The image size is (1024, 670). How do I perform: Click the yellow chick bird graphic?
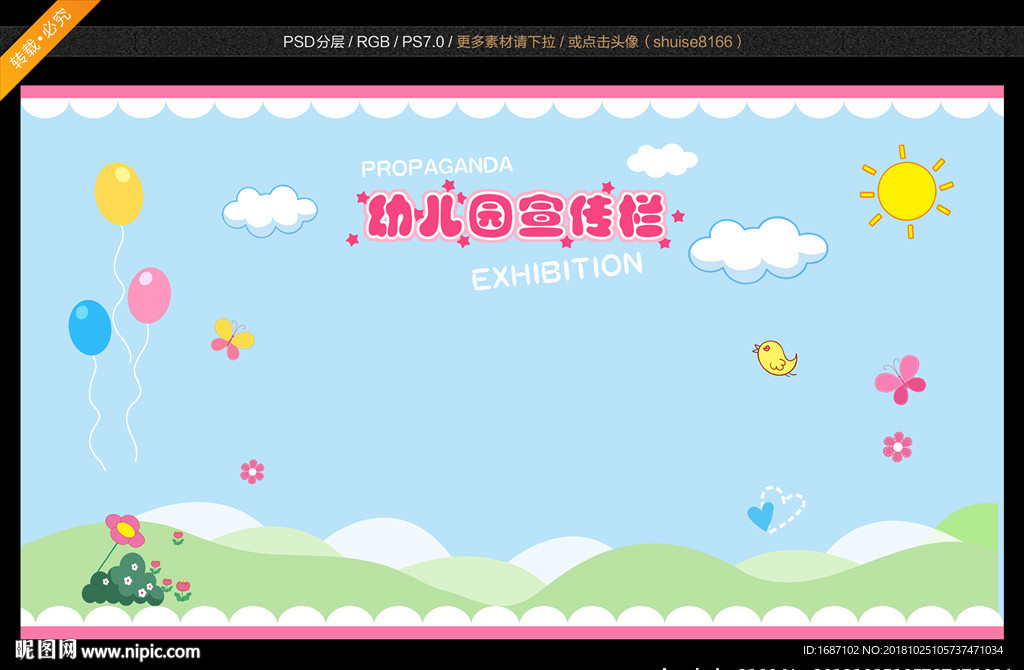pos(775,358)
